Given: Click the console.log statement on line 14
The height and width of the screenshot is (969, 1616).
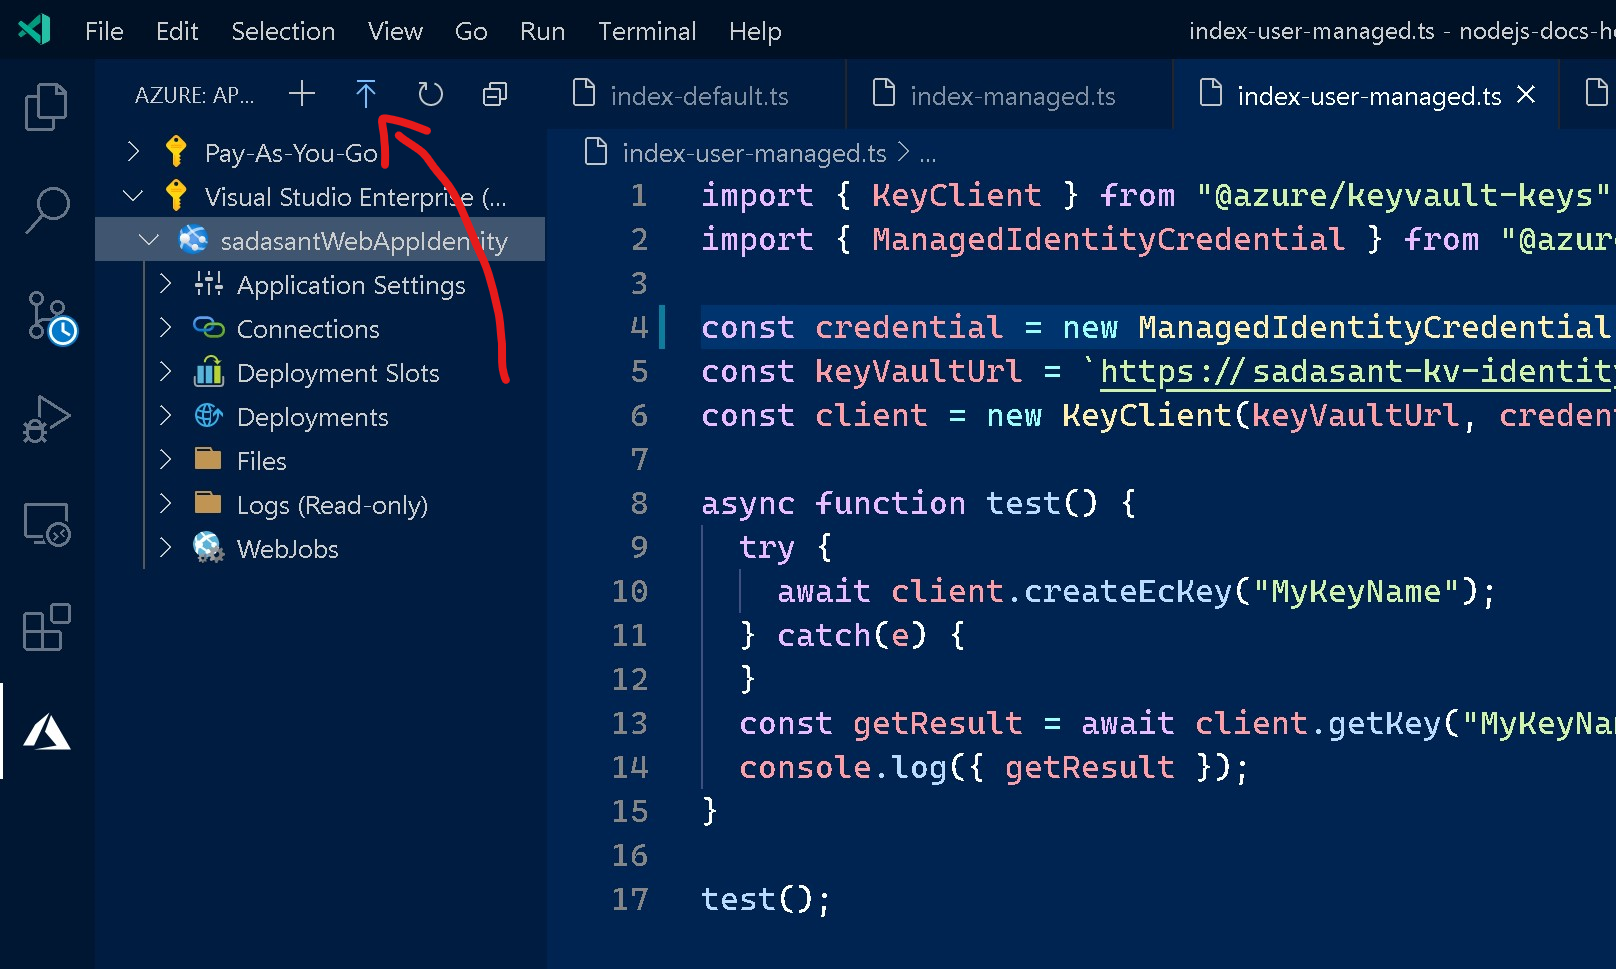Looking at the screenshot, I should coord(994,767).
